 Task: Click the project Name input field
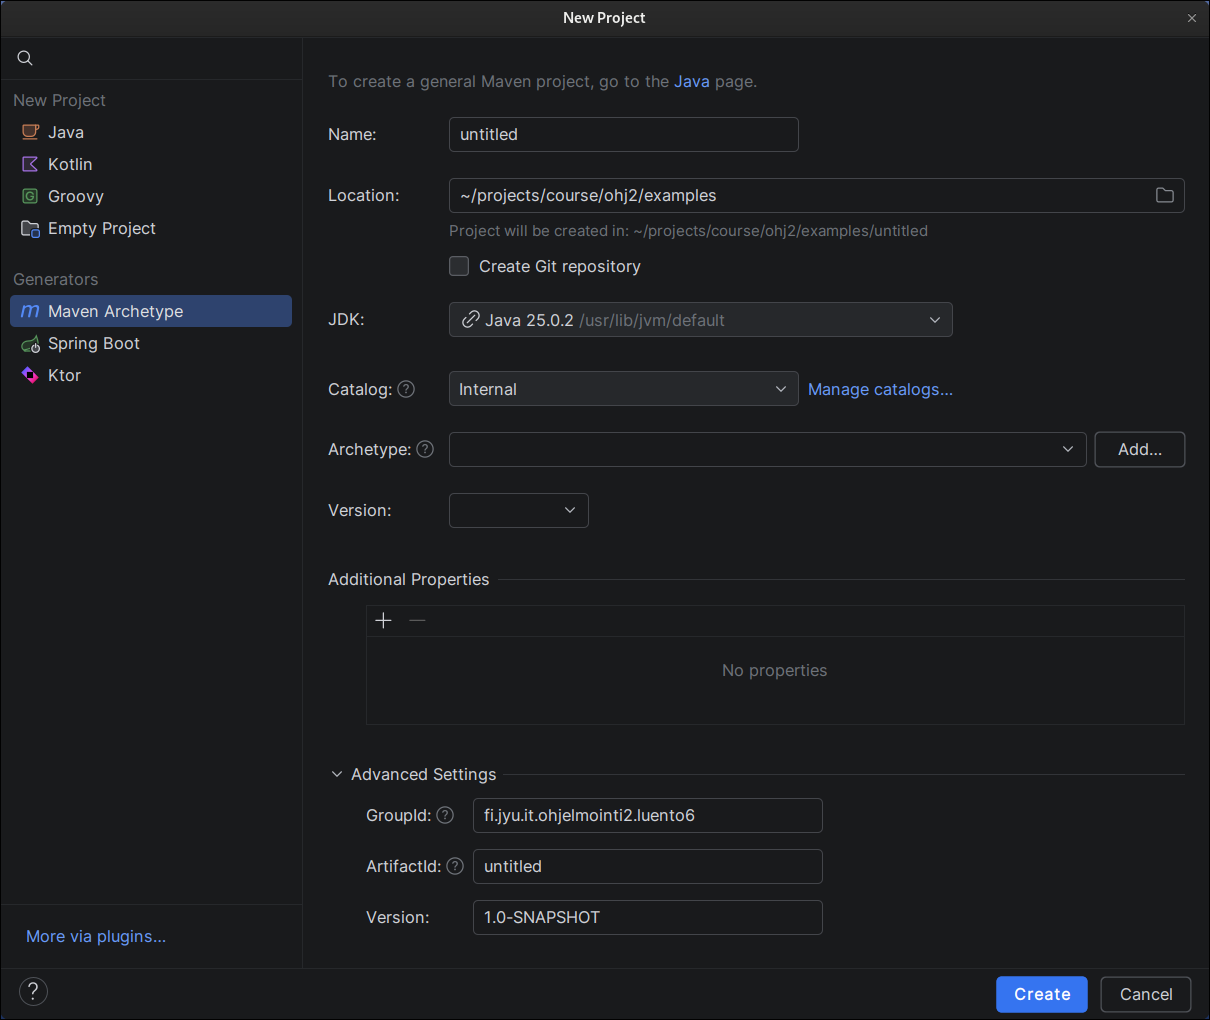(x=623, y=134)
